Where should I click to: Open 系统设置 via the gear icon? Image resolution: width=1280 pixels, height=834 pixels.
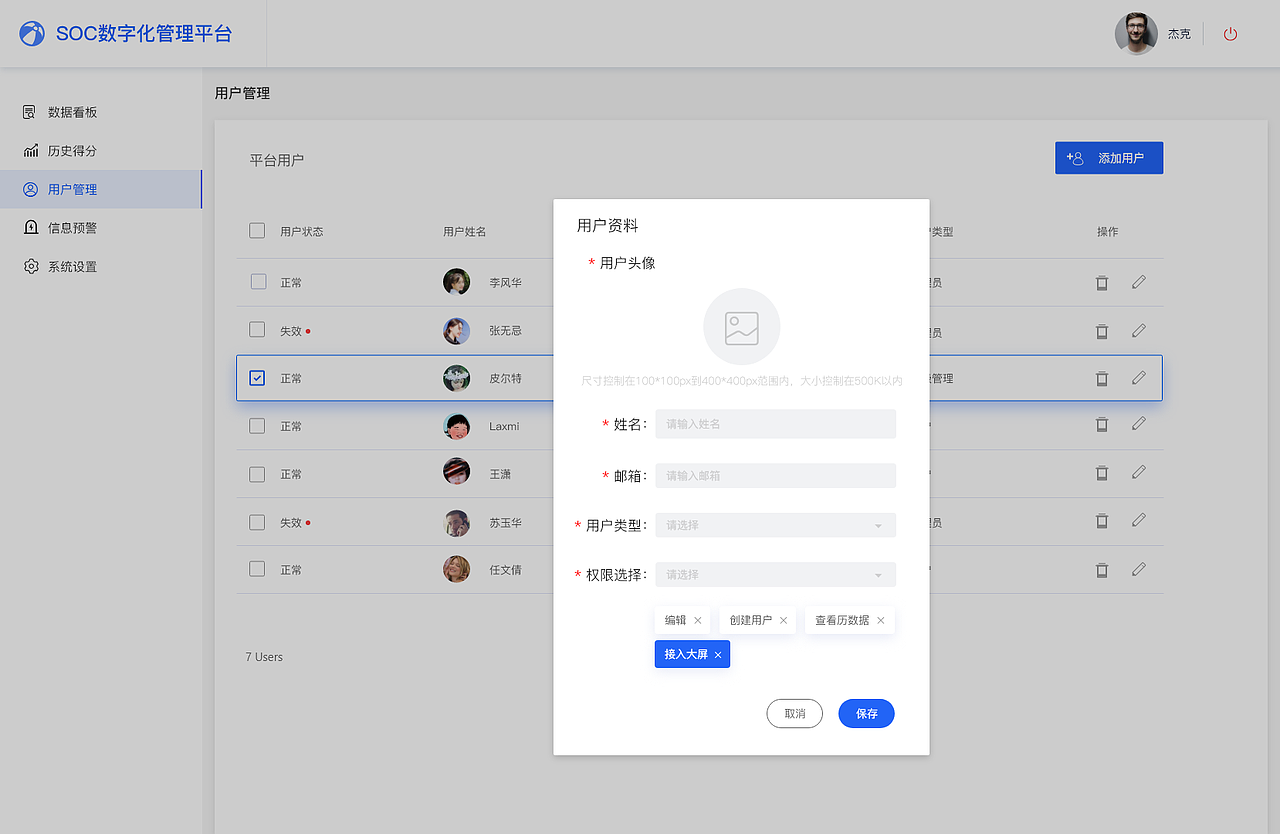tap(29, 266)
